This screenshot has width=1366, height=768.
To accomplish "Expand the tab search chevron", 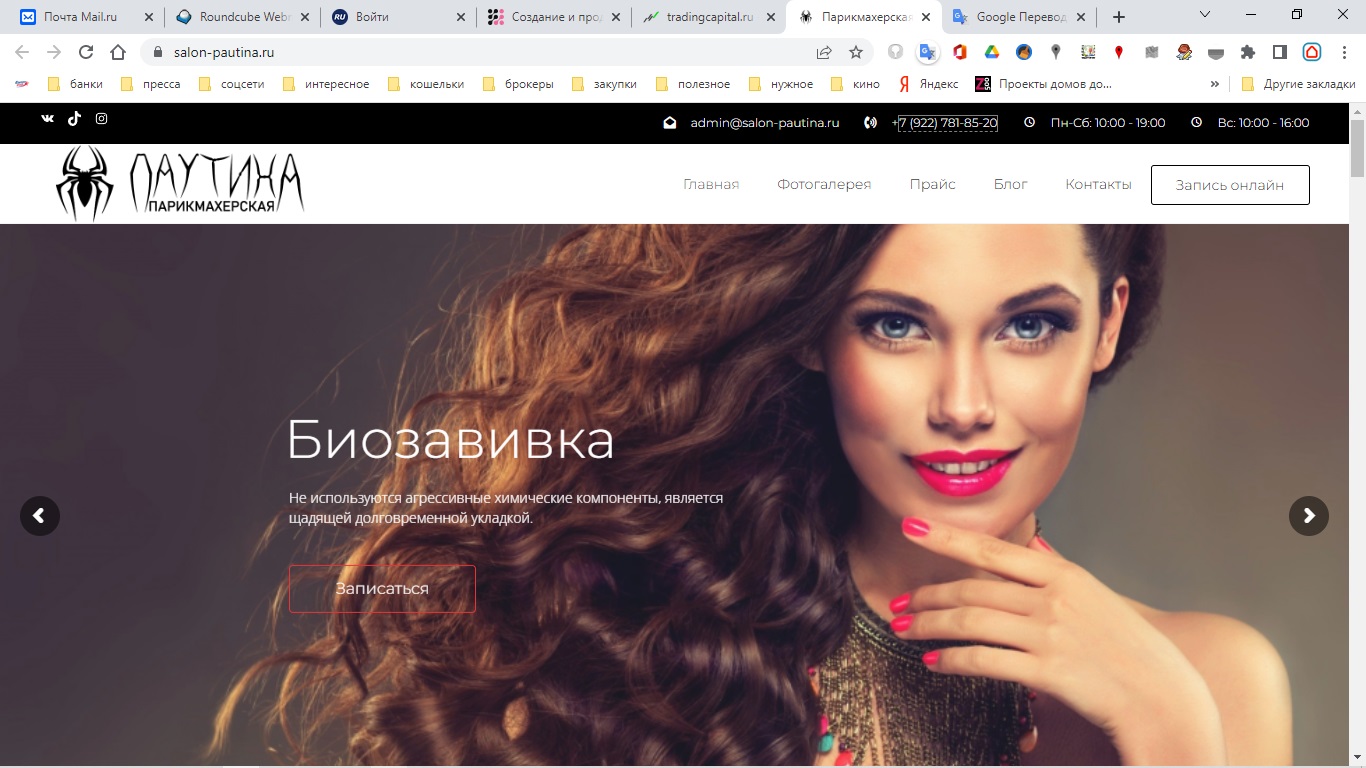I will [x=1204, y=15].
